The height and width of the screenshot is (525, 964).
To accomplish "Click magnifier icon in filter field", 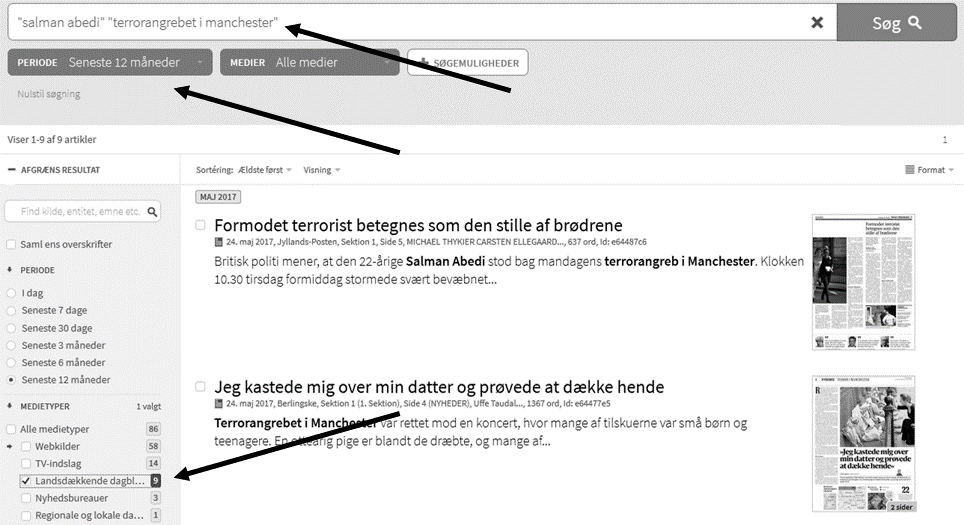I will pos(152,211).
